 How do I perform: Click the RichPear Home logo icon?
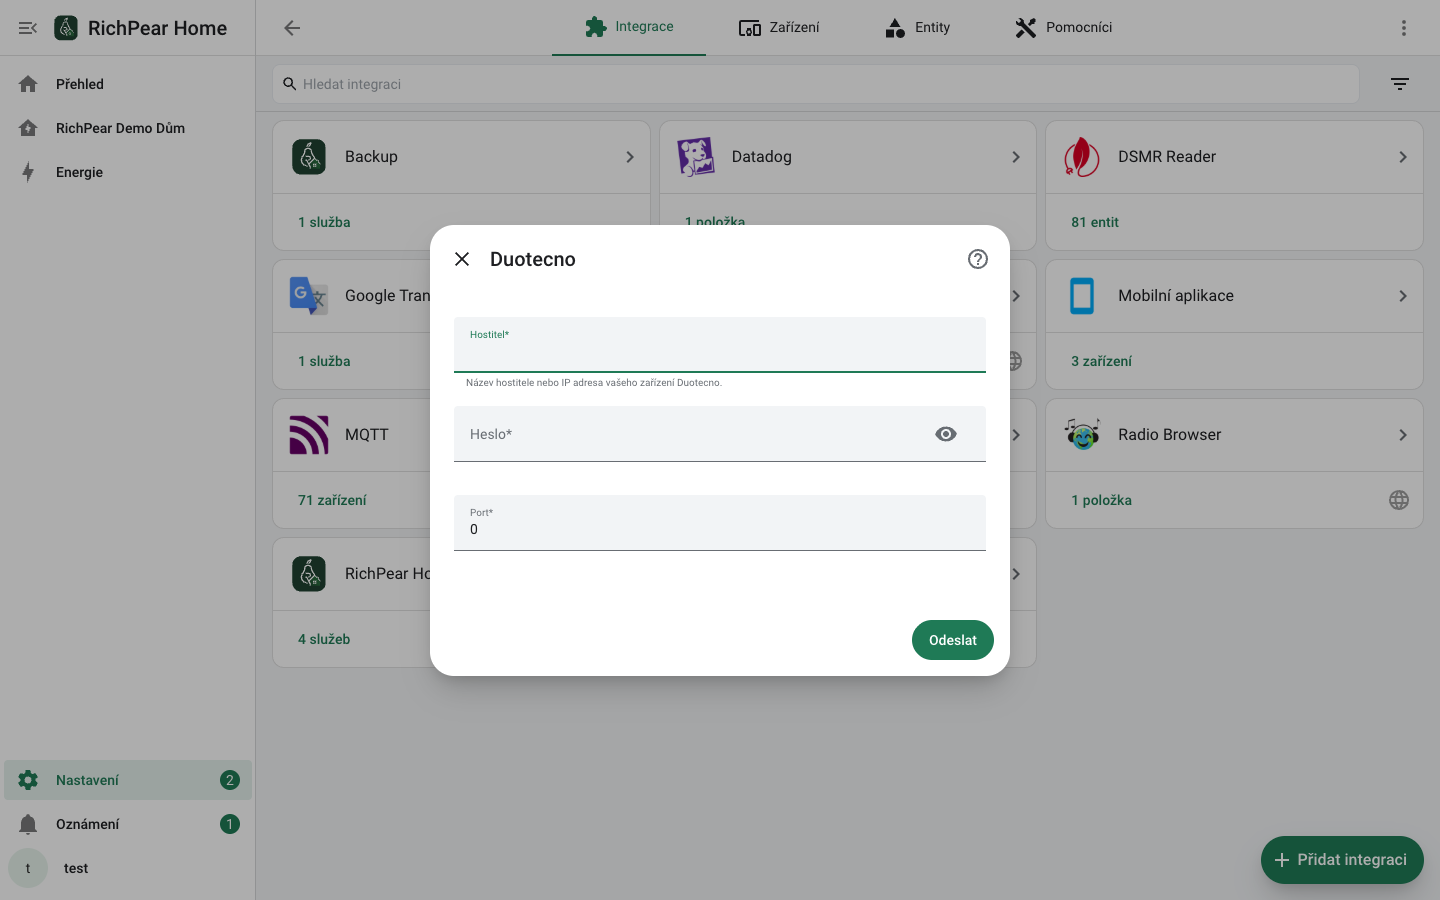66,28
